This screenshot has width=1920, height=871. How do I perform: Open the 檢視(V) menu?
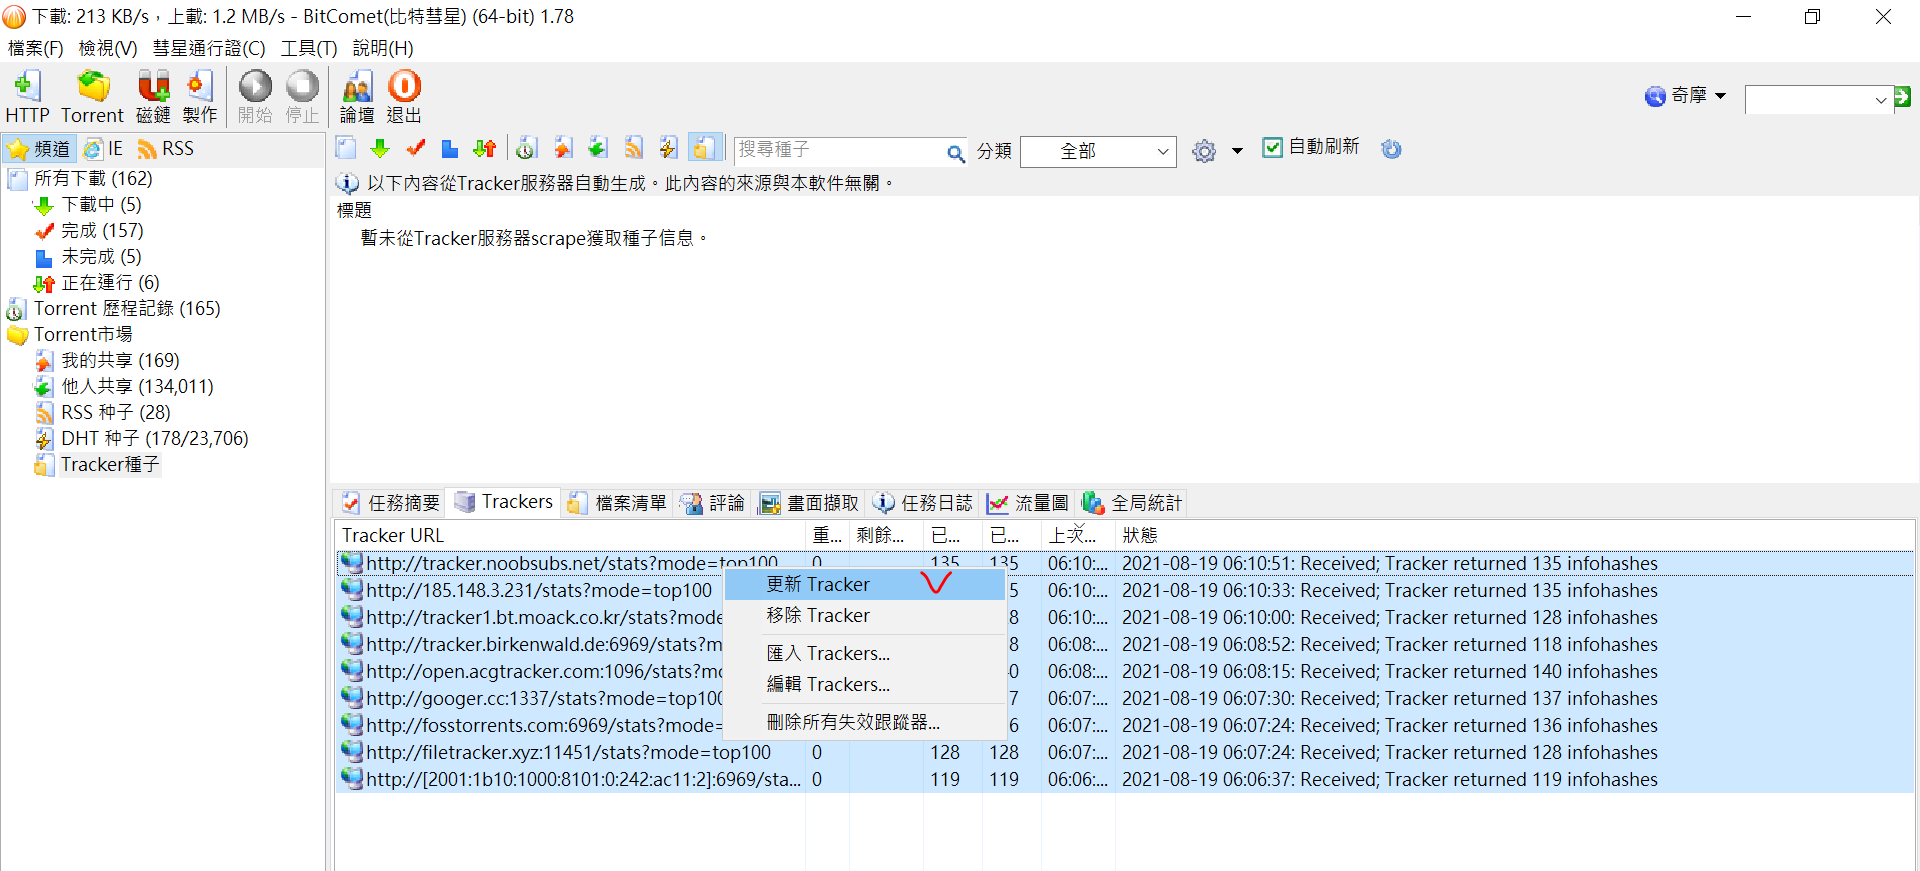pos(108,48)
